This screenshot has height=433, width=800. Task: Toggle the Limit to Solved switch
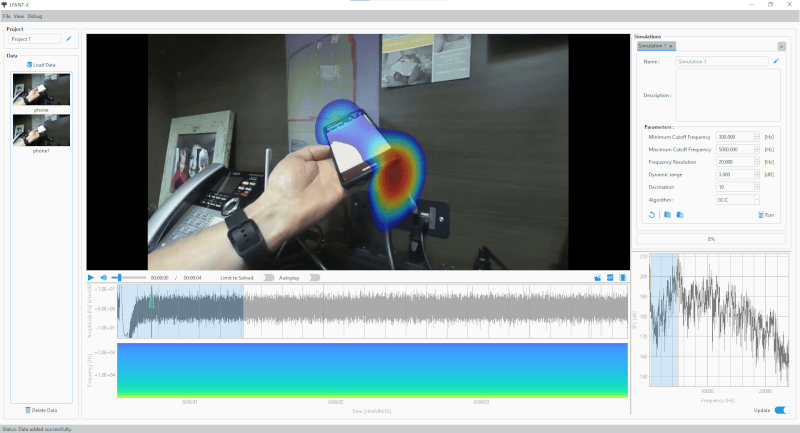click(x=268, y=277)
